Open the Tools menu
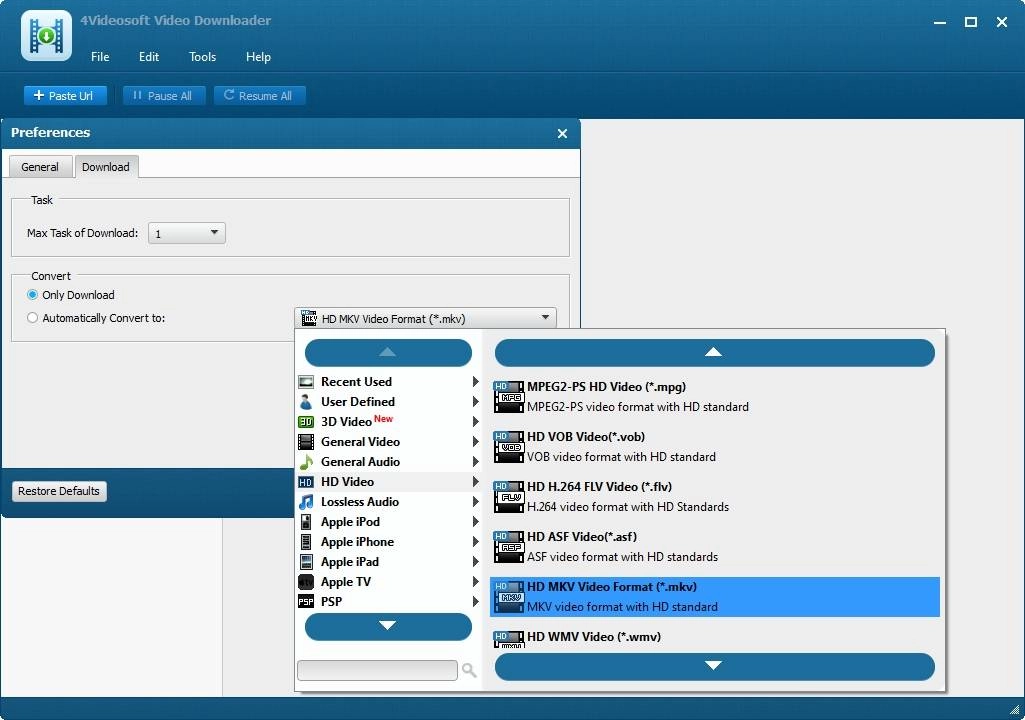The image size is (1025, 720). click(202, 57)
